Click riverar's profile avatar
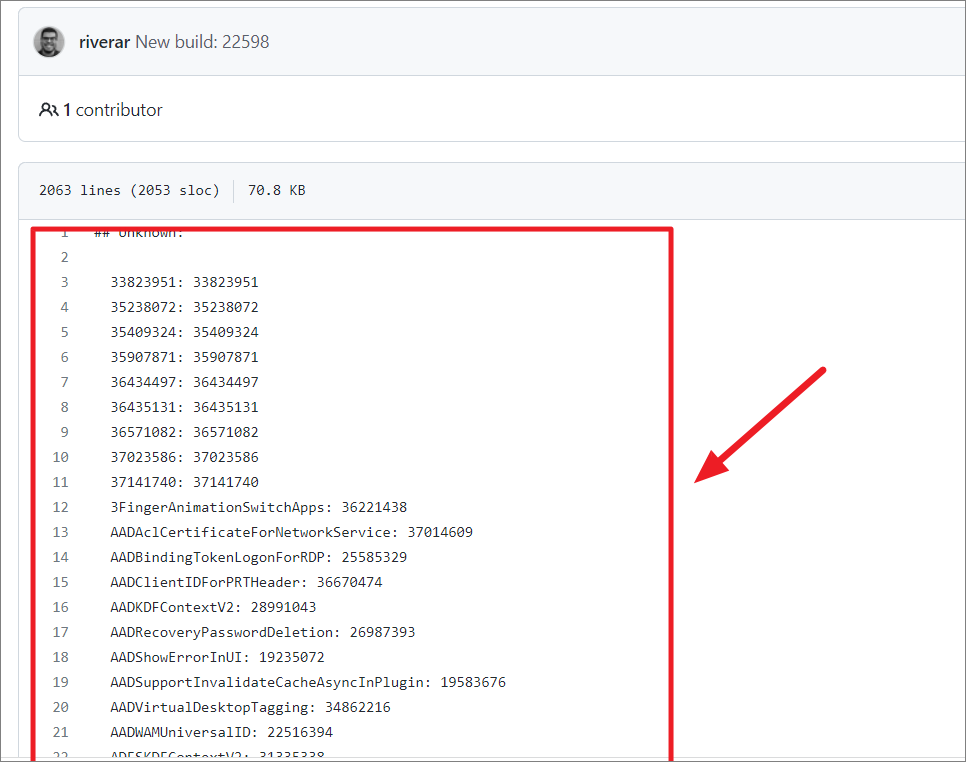This screenshot has height=762, width=966. tap(48, 43)
